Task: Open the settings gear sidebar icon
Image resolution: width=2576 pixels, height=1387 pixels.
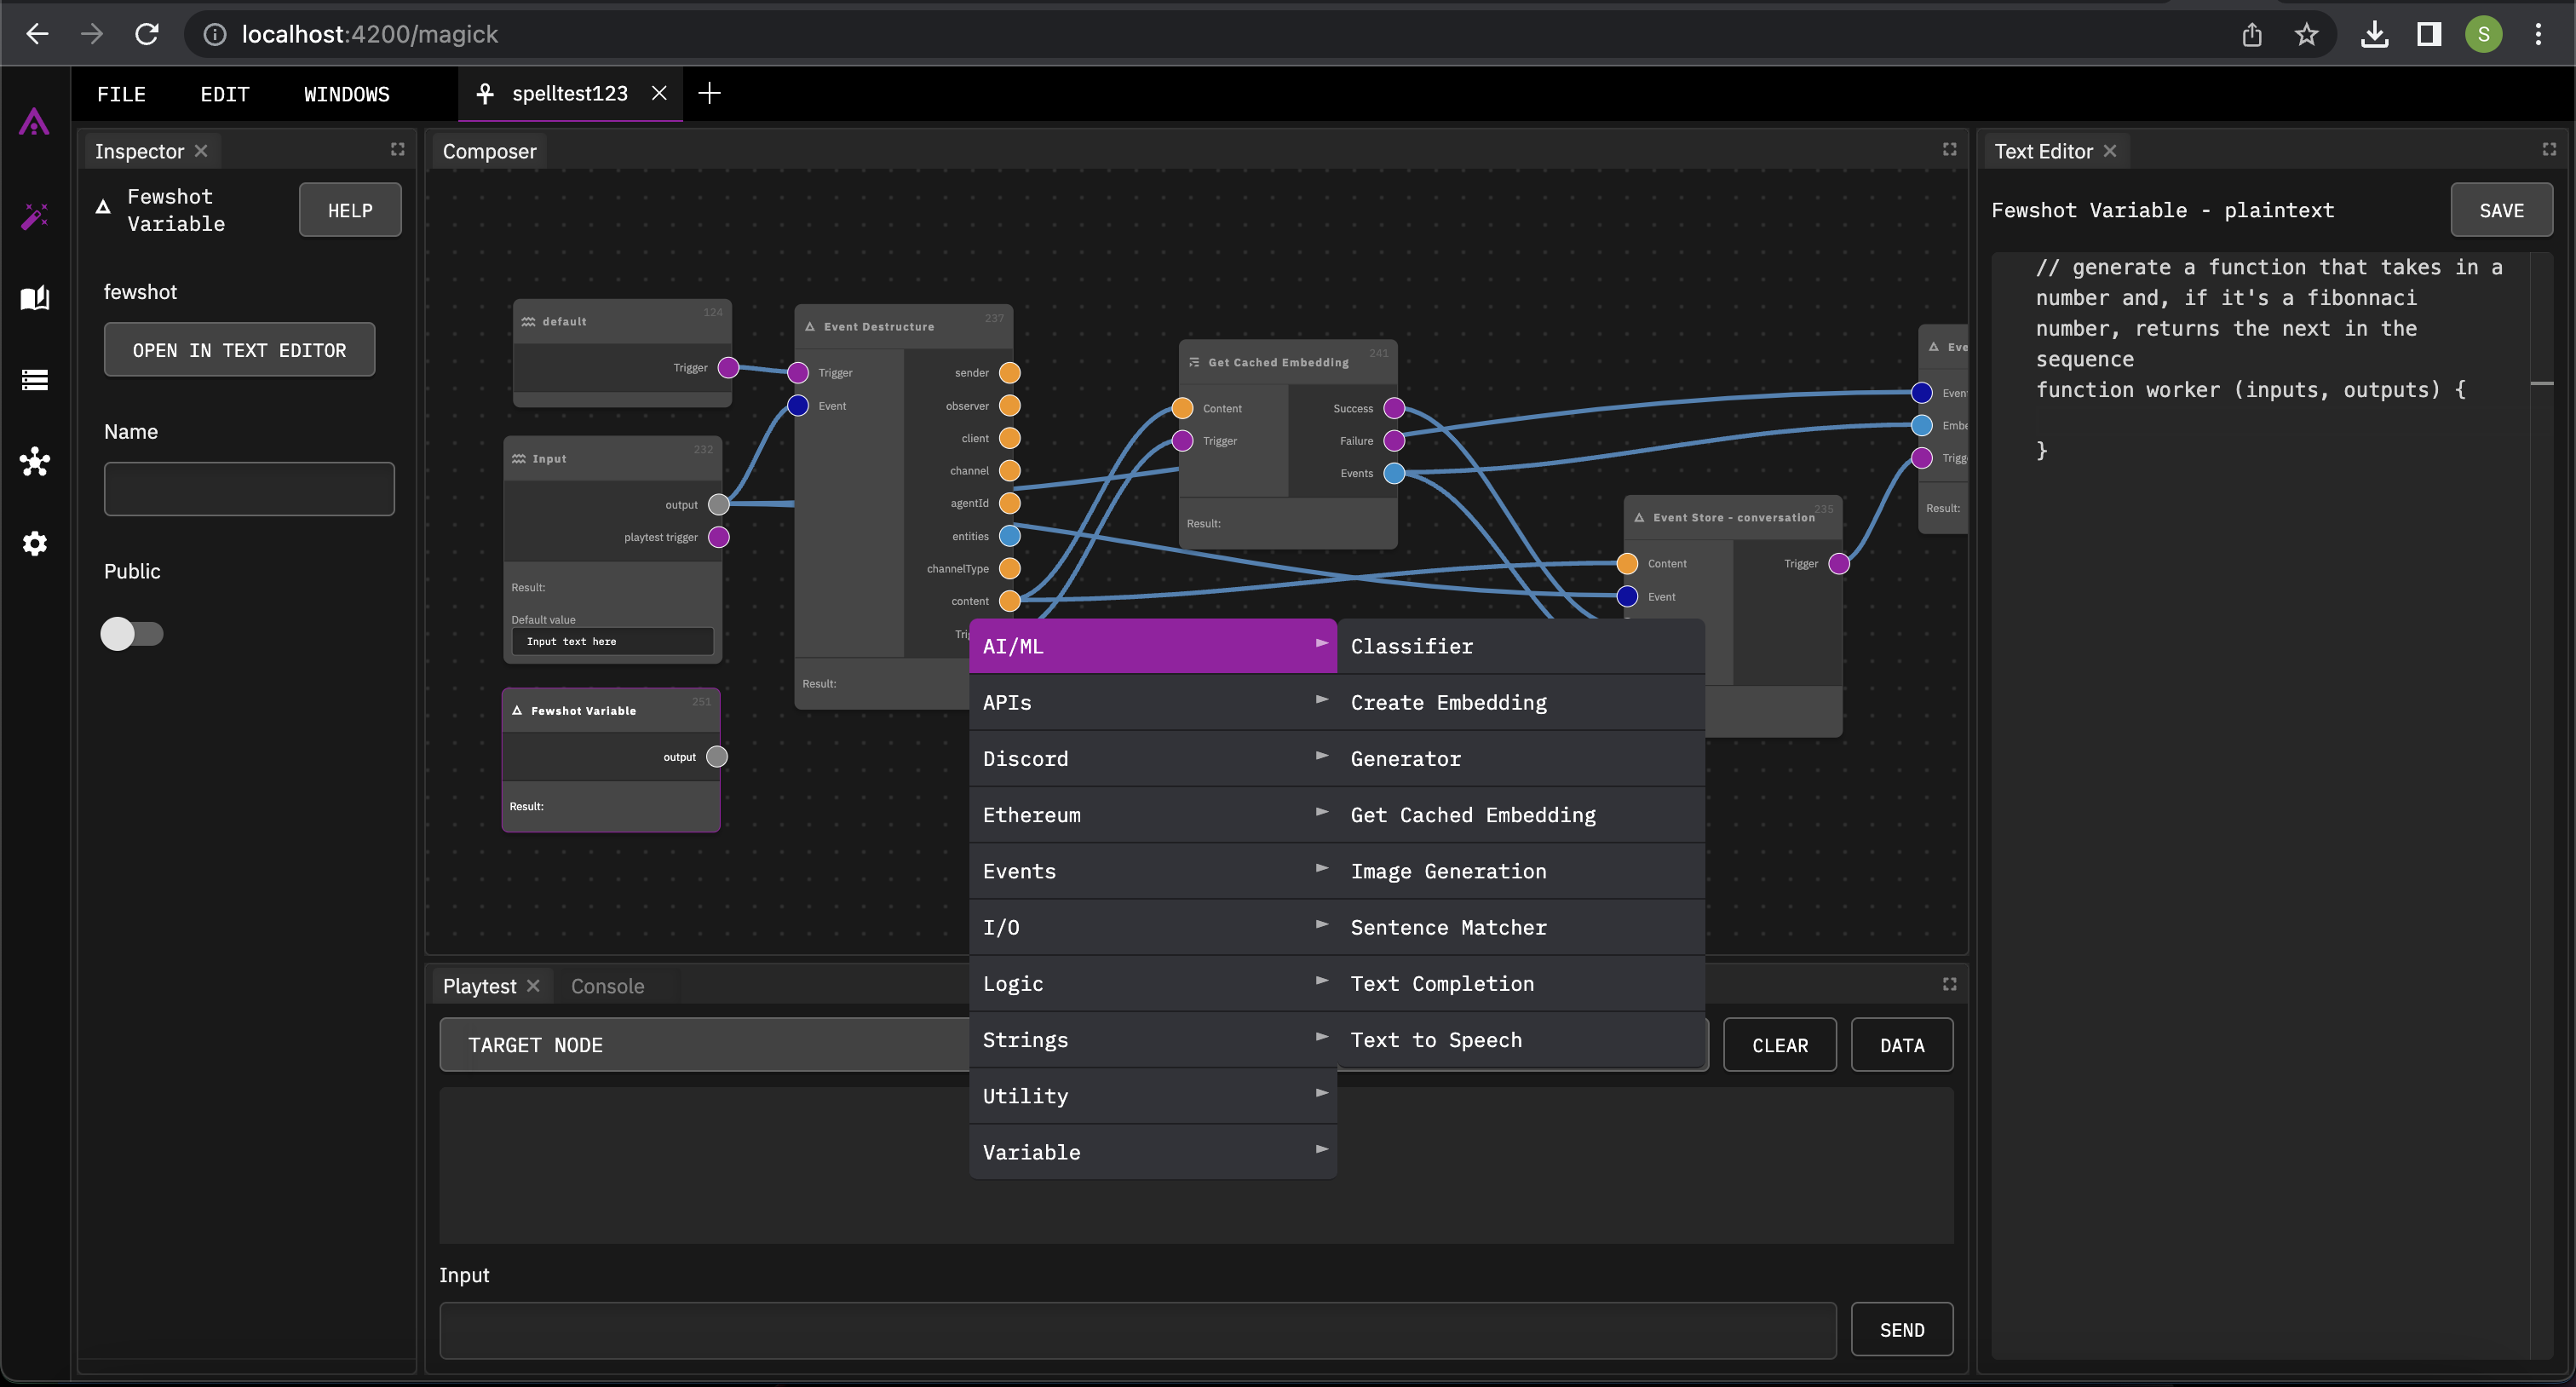Action: pyautogui.click(x=35, y=543)
